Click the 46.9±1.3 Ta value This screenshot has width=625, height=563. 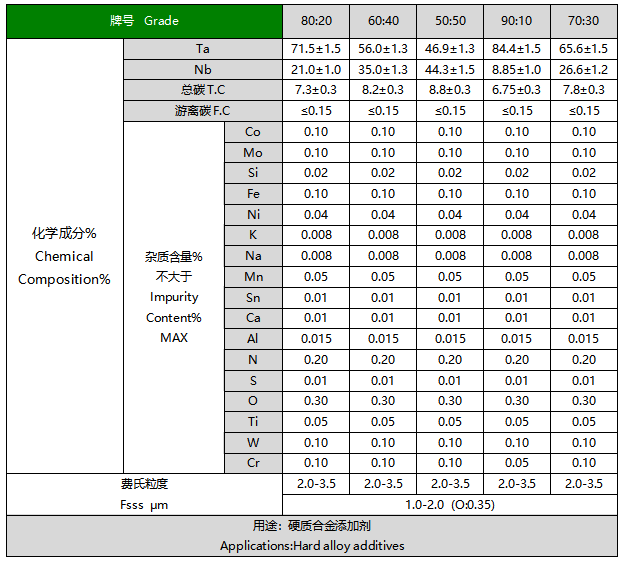(450, 49)
